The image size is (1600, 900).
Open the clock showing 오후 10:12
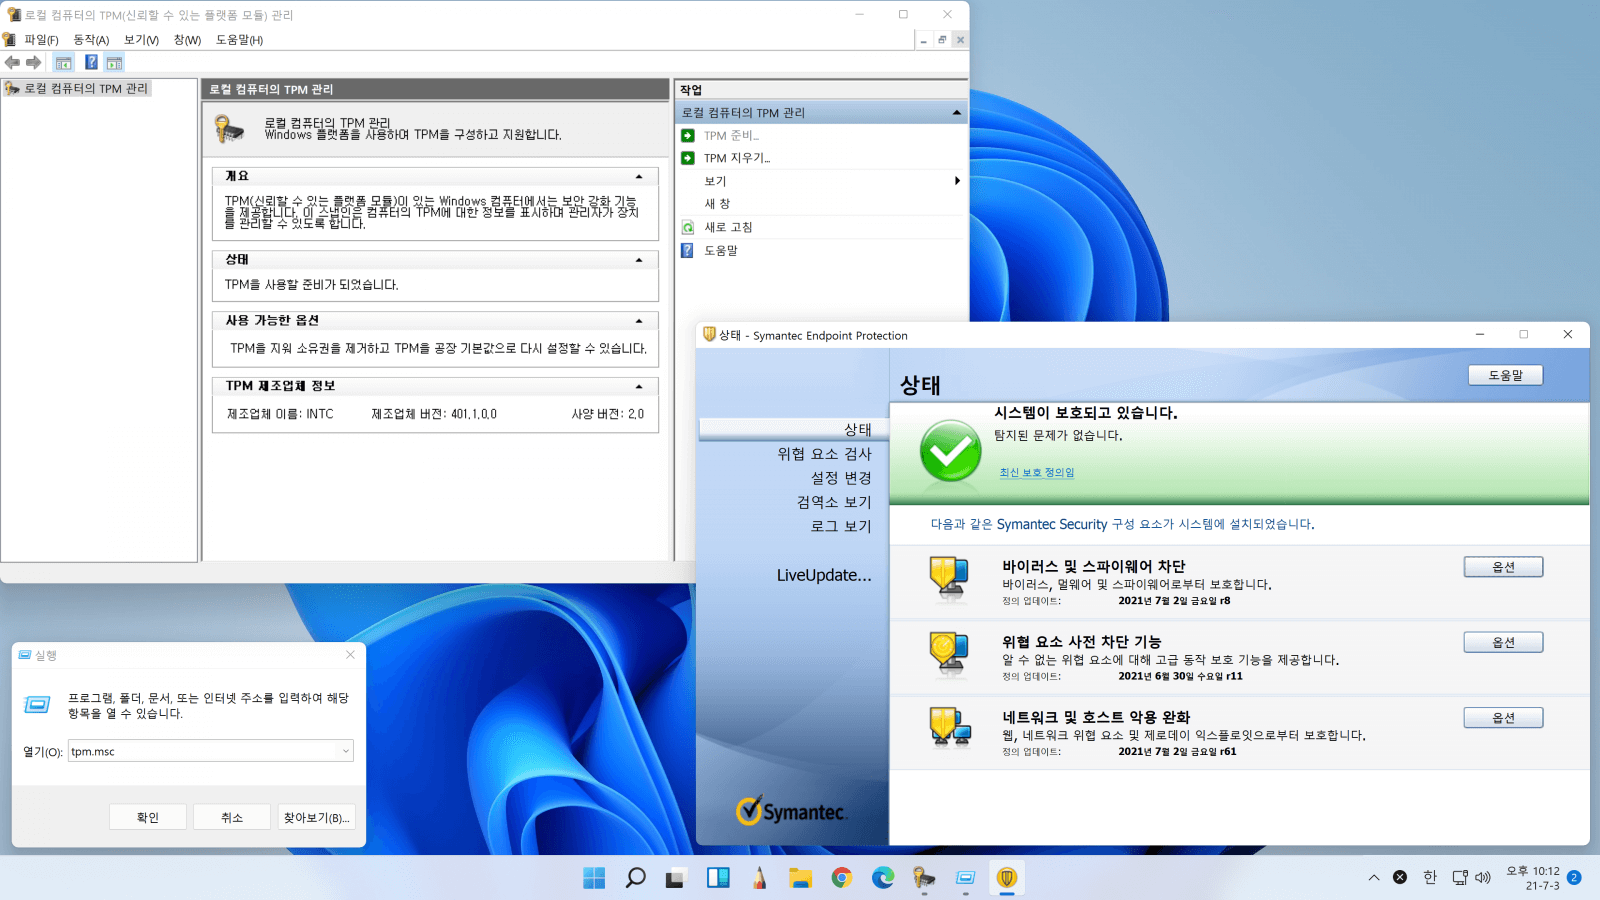1533,878
